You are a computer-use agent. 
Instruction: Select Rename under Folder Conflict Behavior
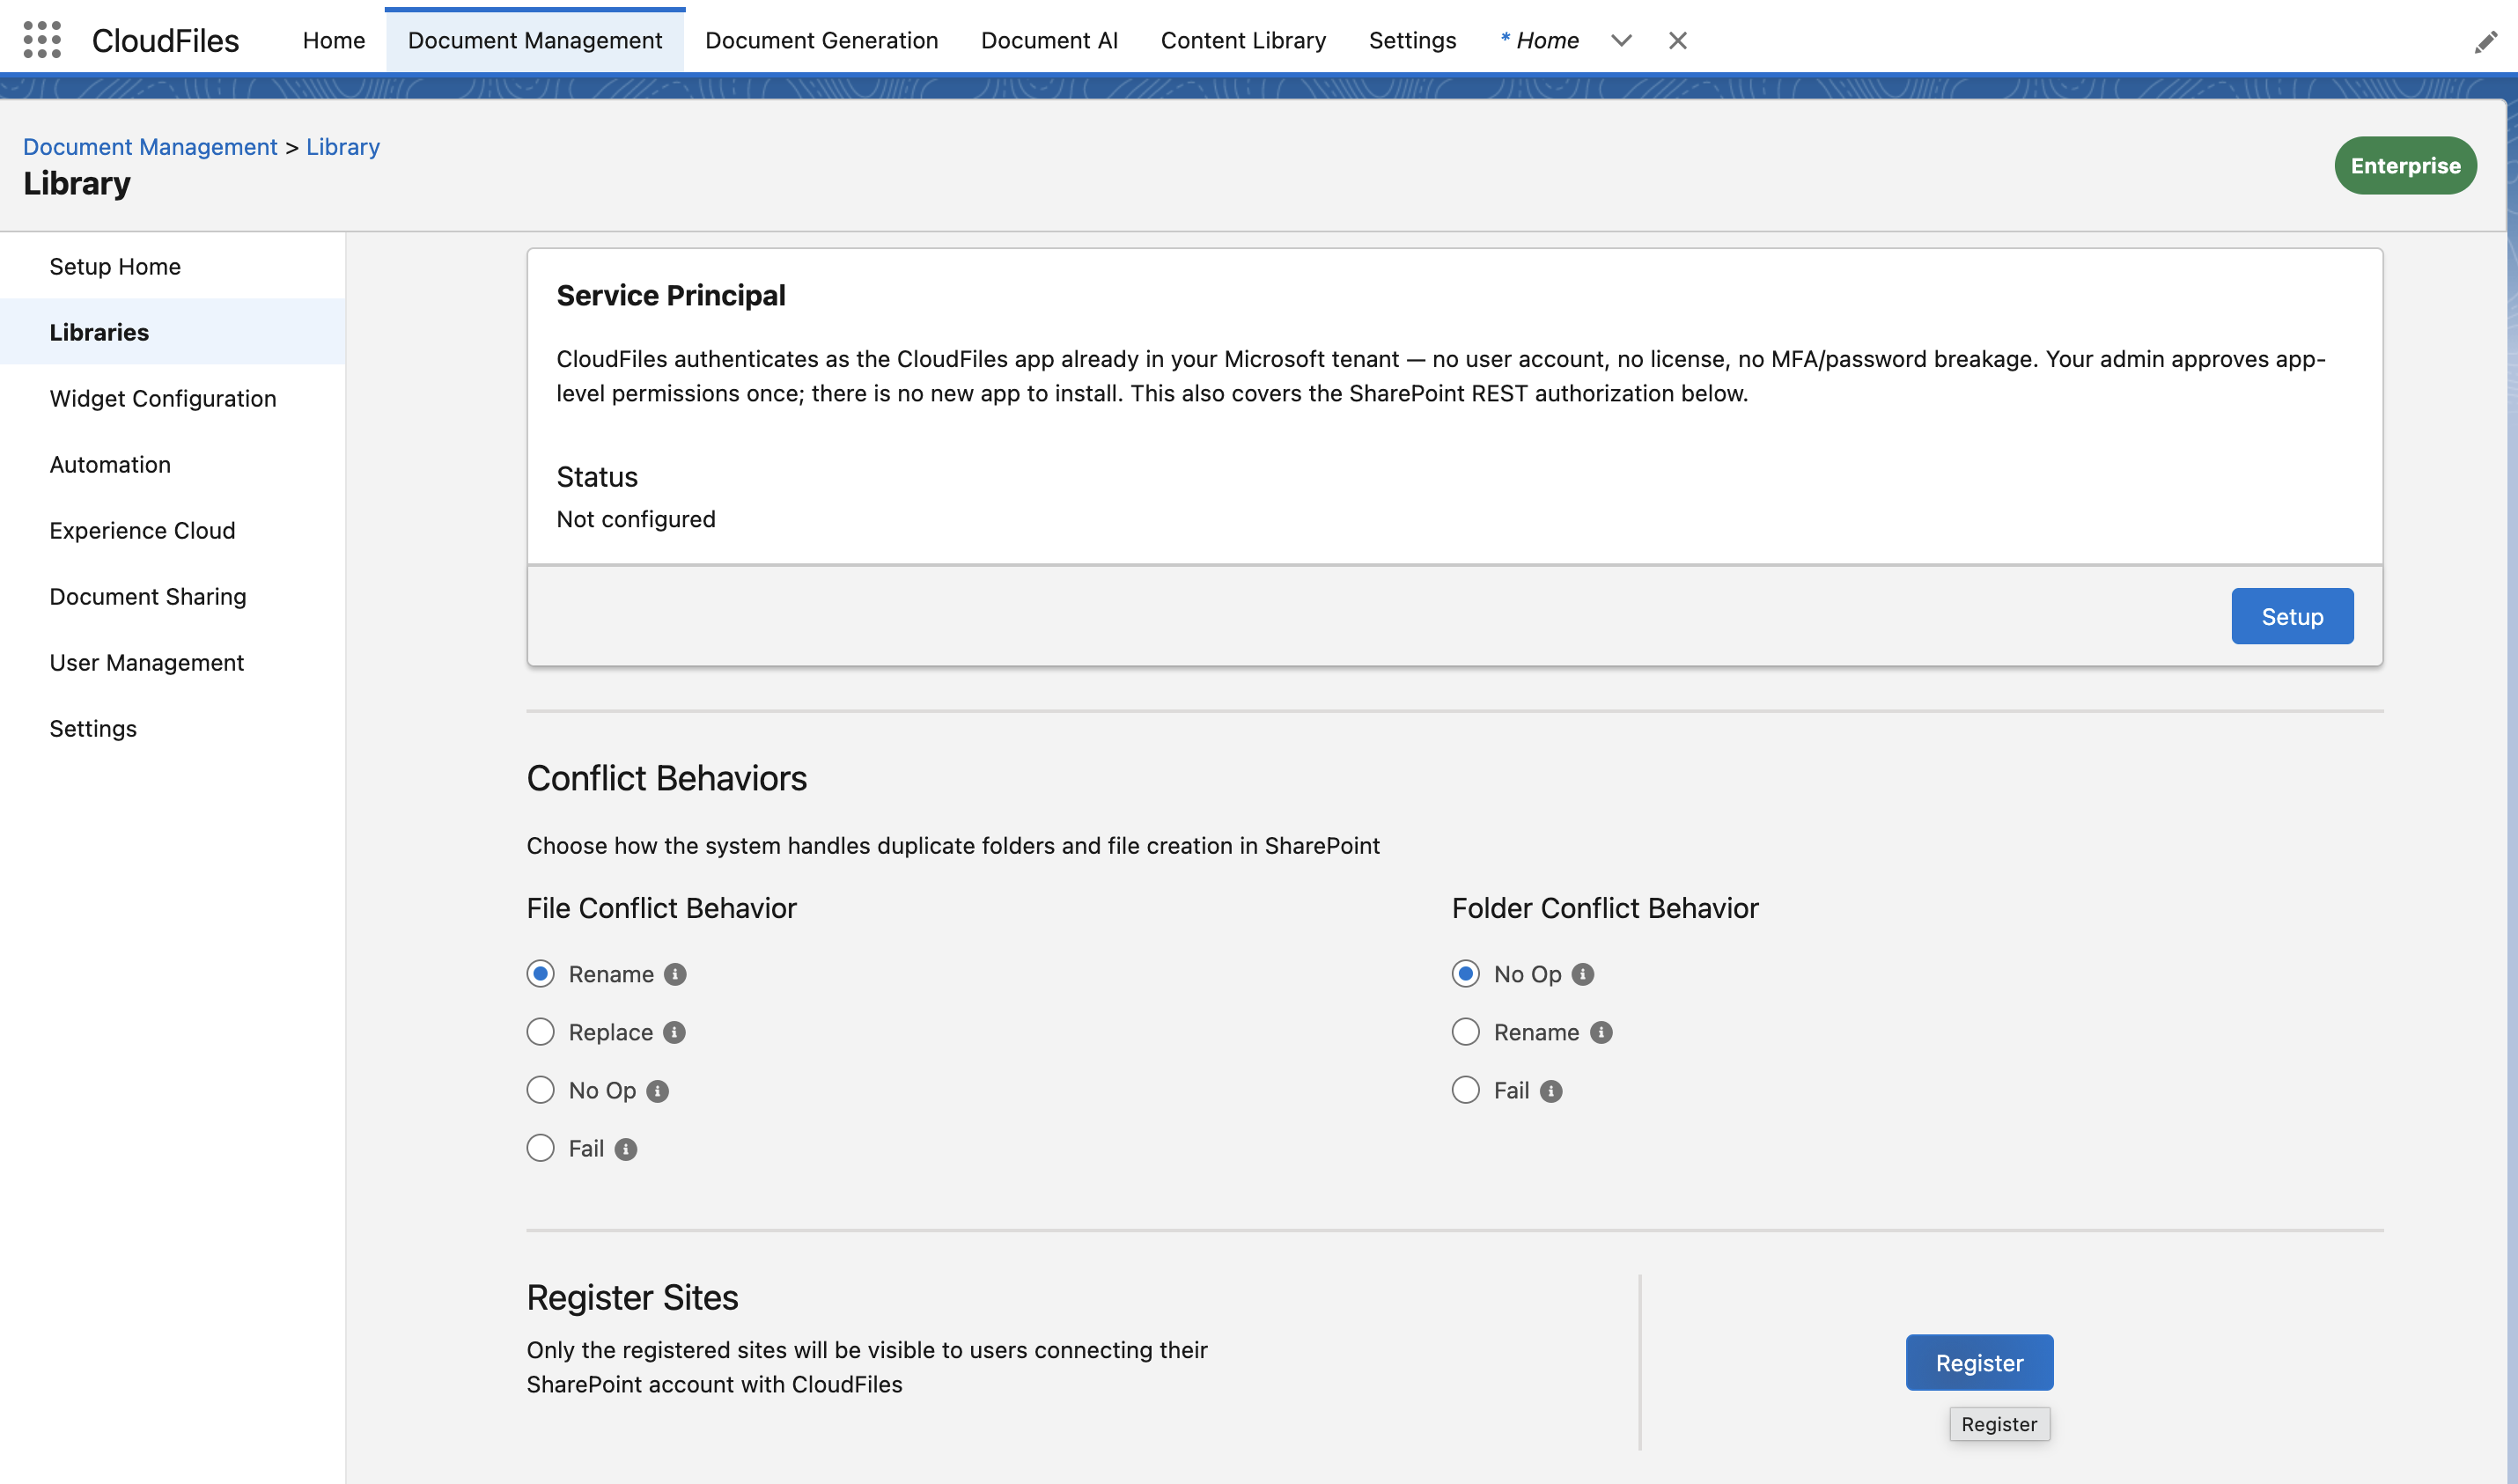coord(1465,1032)
